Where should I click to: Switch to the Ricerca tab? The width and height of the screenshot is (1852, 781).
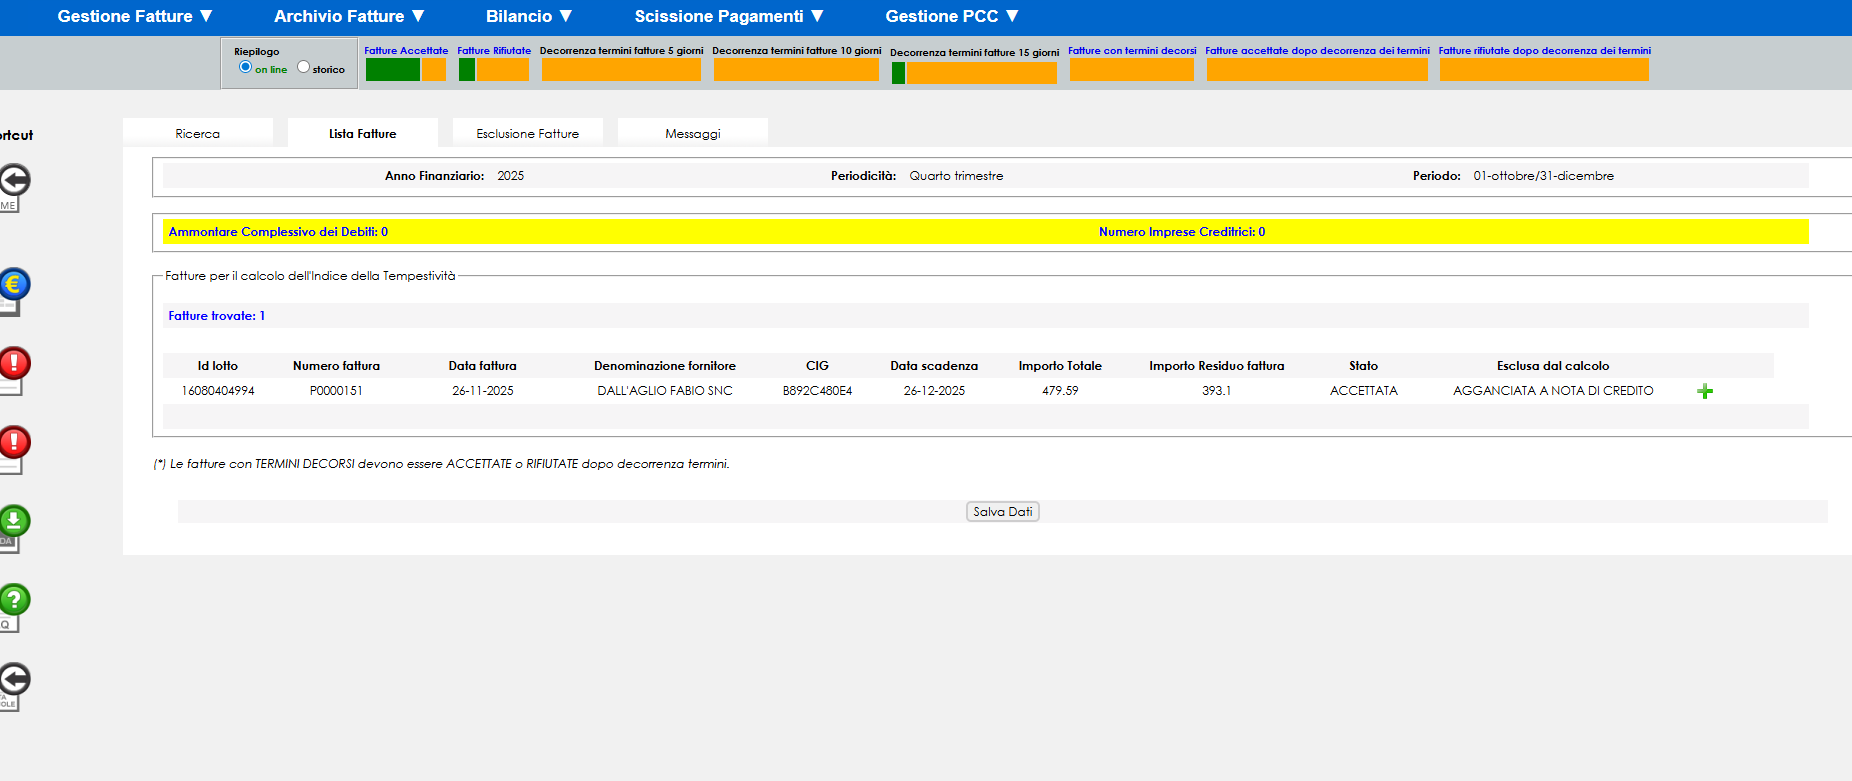click(198, 133)
